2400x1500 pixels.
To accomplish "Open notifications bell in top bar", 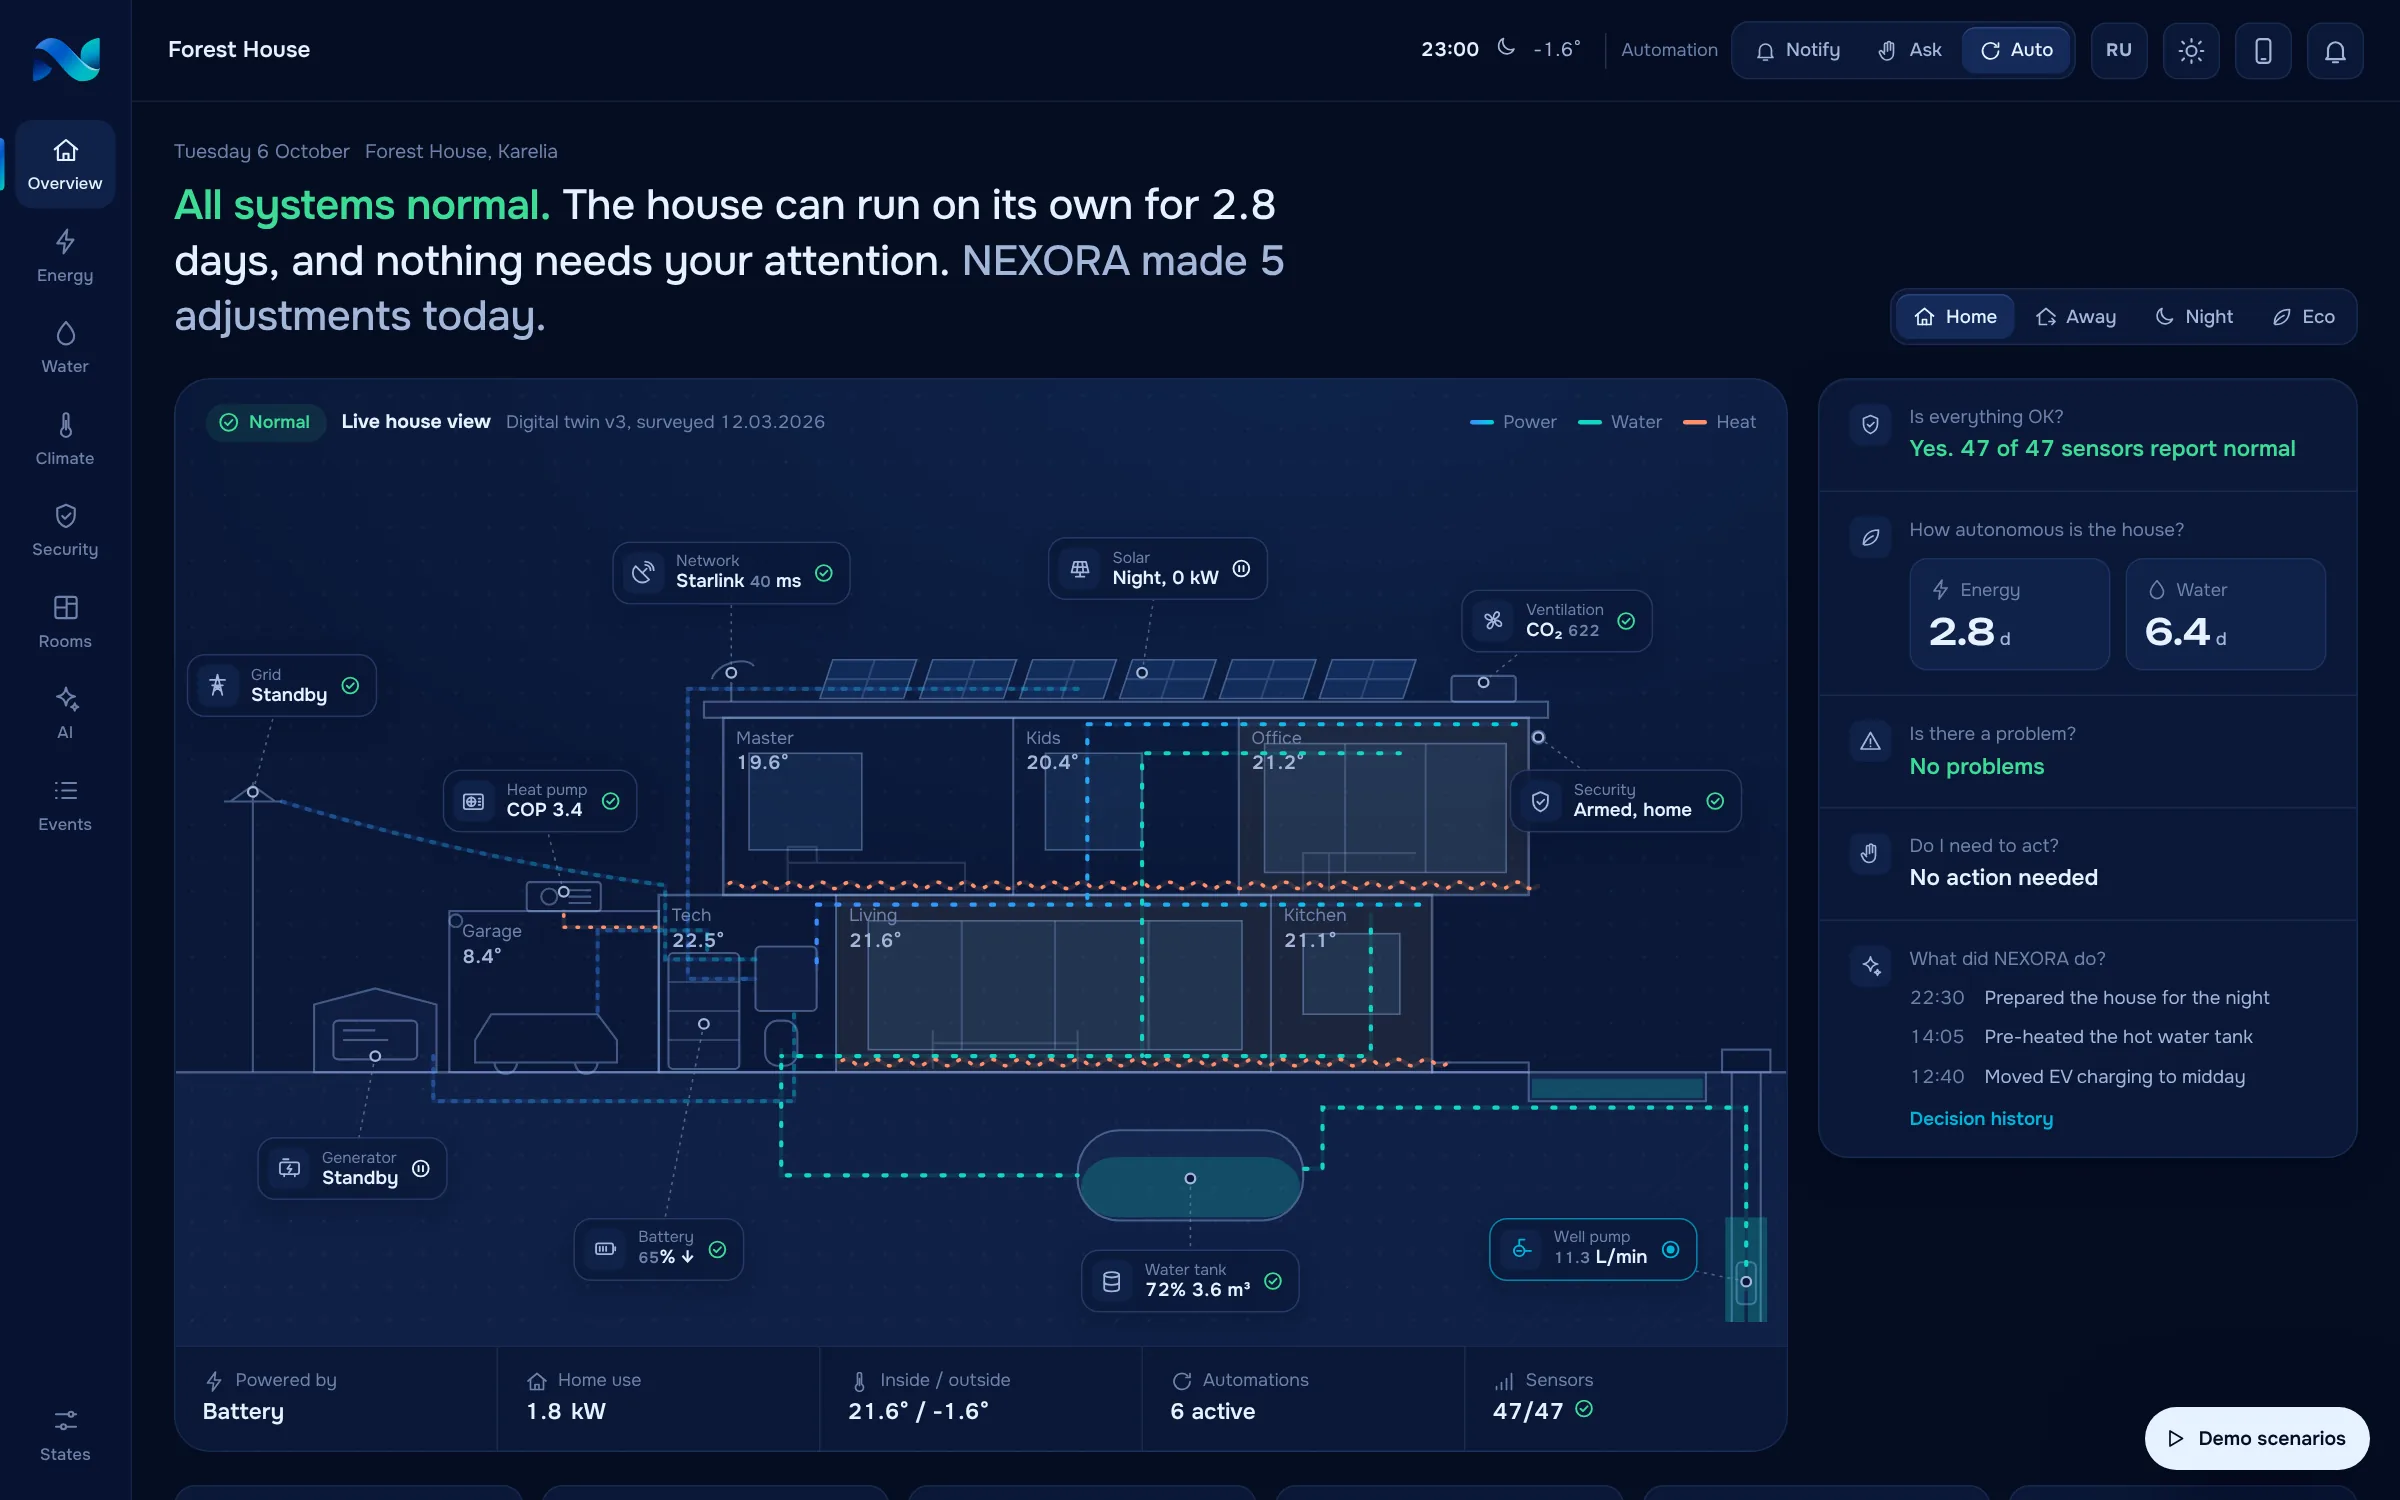I will click(x=2335, y=50).
